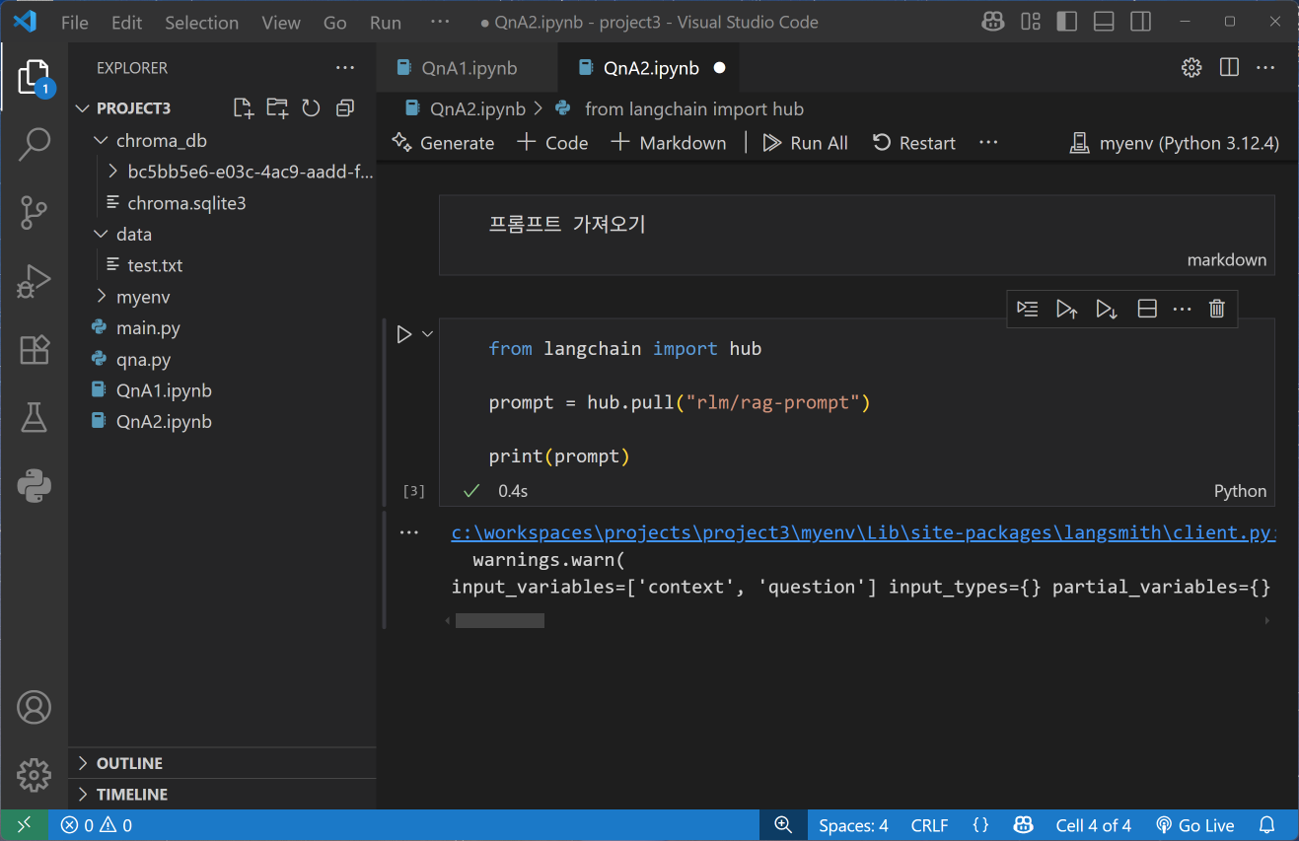
Task: Delete the current cell with trash icon
Action: [1217, 309]
